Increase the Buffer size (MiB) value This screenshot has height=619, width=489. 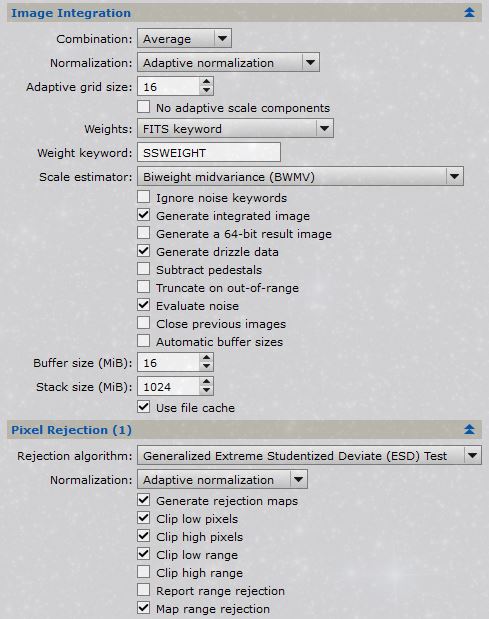[x=206, y=358]
